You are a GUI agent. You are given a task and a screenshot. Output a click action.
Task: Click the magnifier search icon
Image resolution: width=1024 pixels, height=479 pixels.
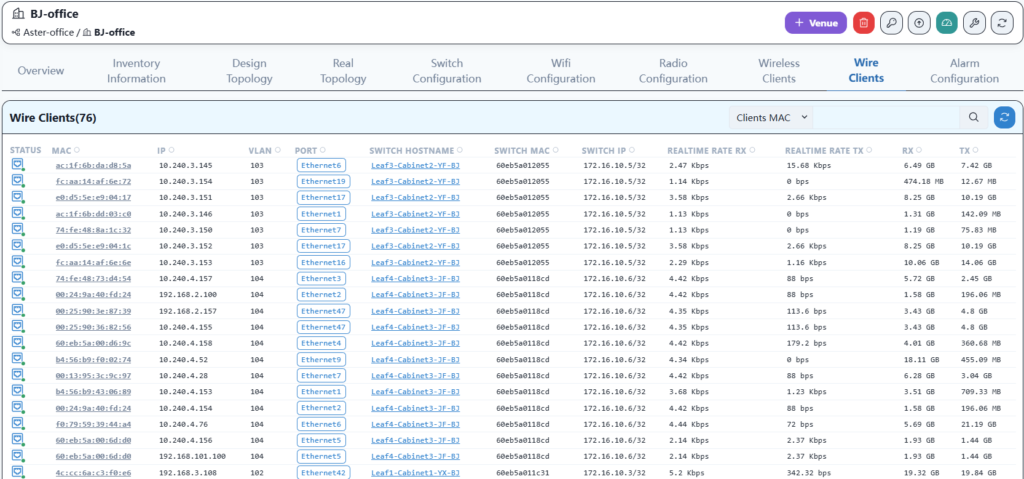pyautogui.click(x=973, y=117)
